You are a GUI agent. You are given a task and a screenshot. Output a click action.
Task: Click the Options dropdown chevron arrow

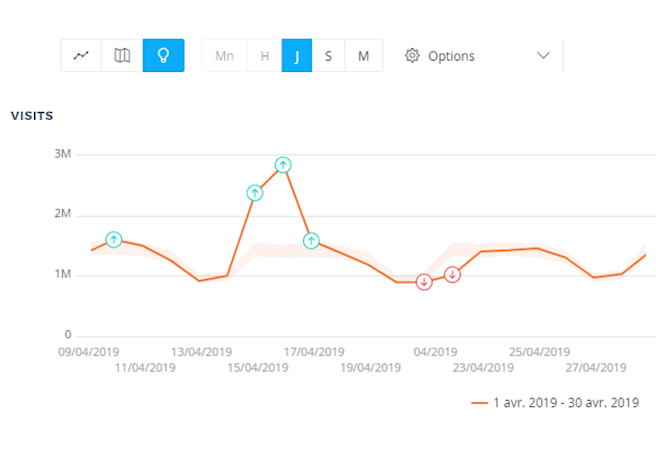(543, 56)
